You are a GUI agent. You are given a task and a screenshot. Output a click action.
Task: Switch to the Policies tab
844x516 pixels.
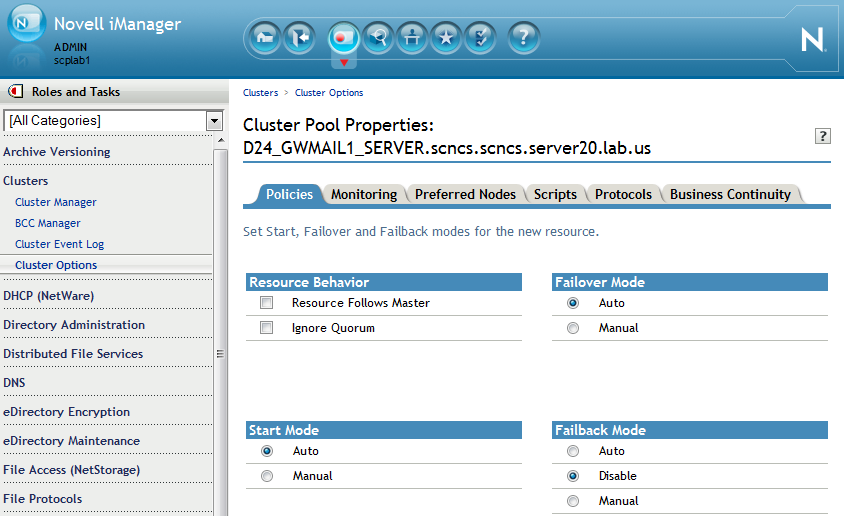pyautogui.click(x=290, y=194)
